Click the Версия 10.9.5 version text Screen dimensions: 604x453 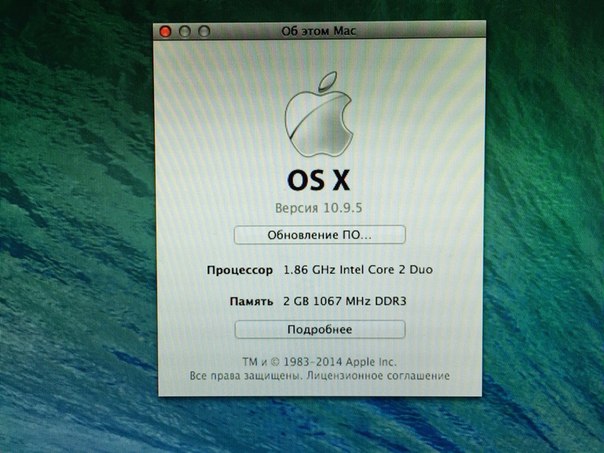319,208
